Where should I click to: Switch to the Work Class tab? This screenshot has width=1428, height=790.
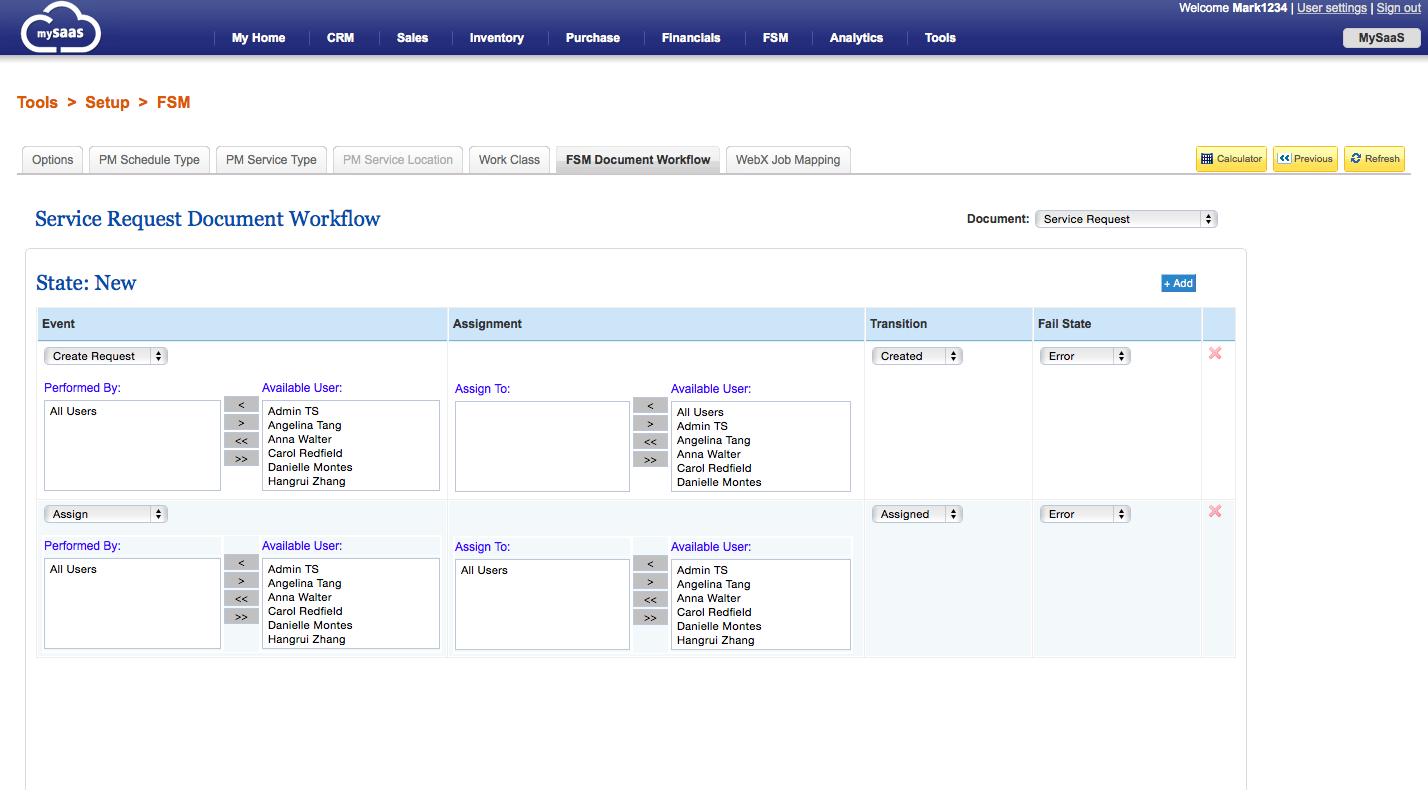tap(509, 160)
